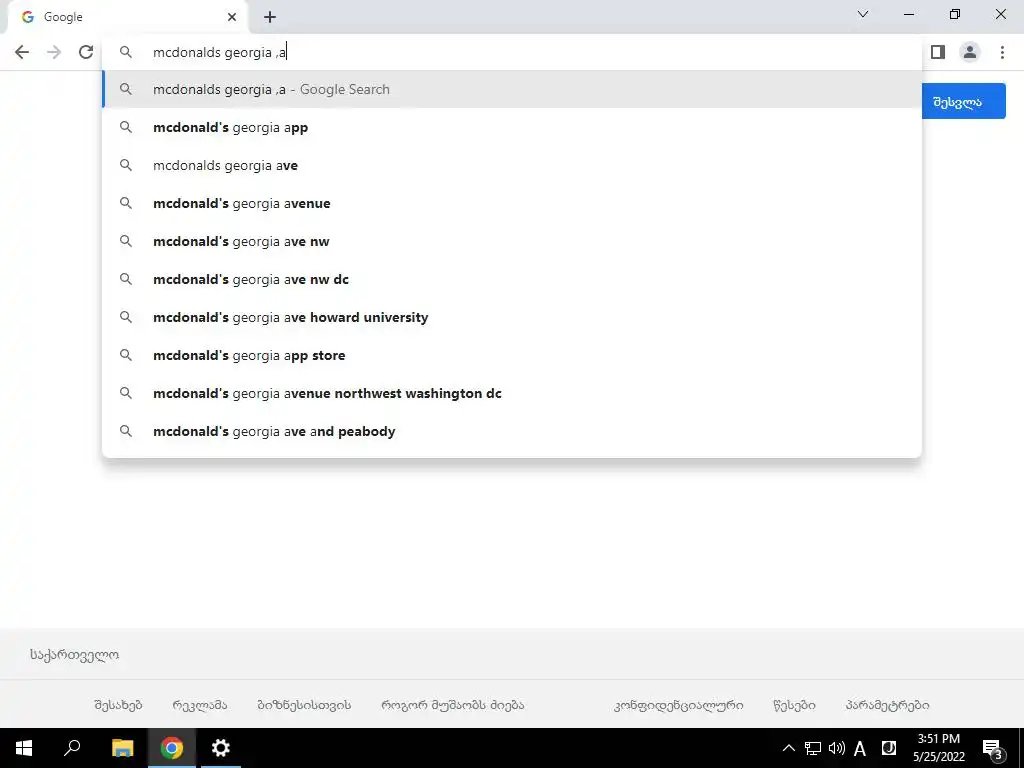
Task: Open the წესები footer link
Action: coord(794,705)
